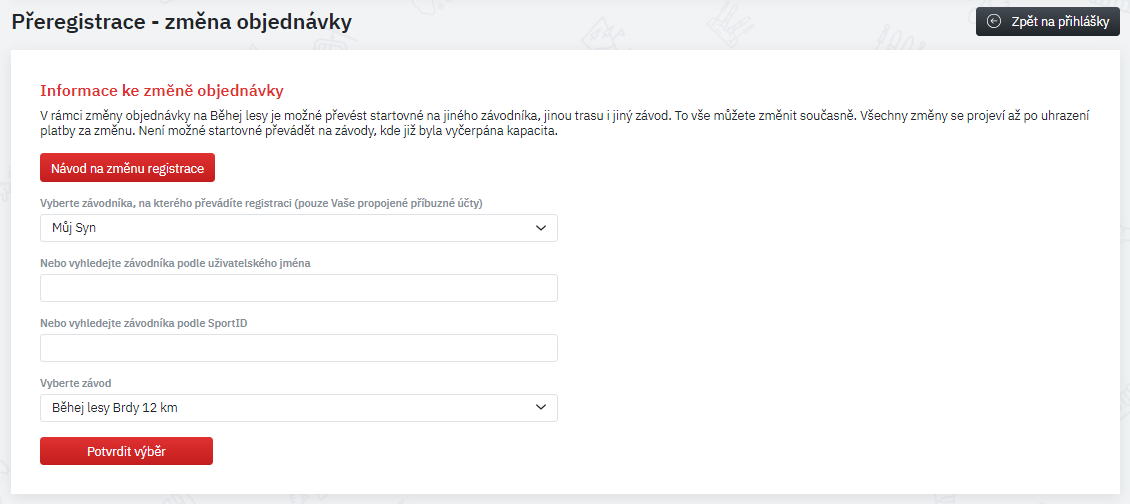Click the Vyberte závod label
The height and width of the screenshot is (504, 1130).
[x=76, y=382]
